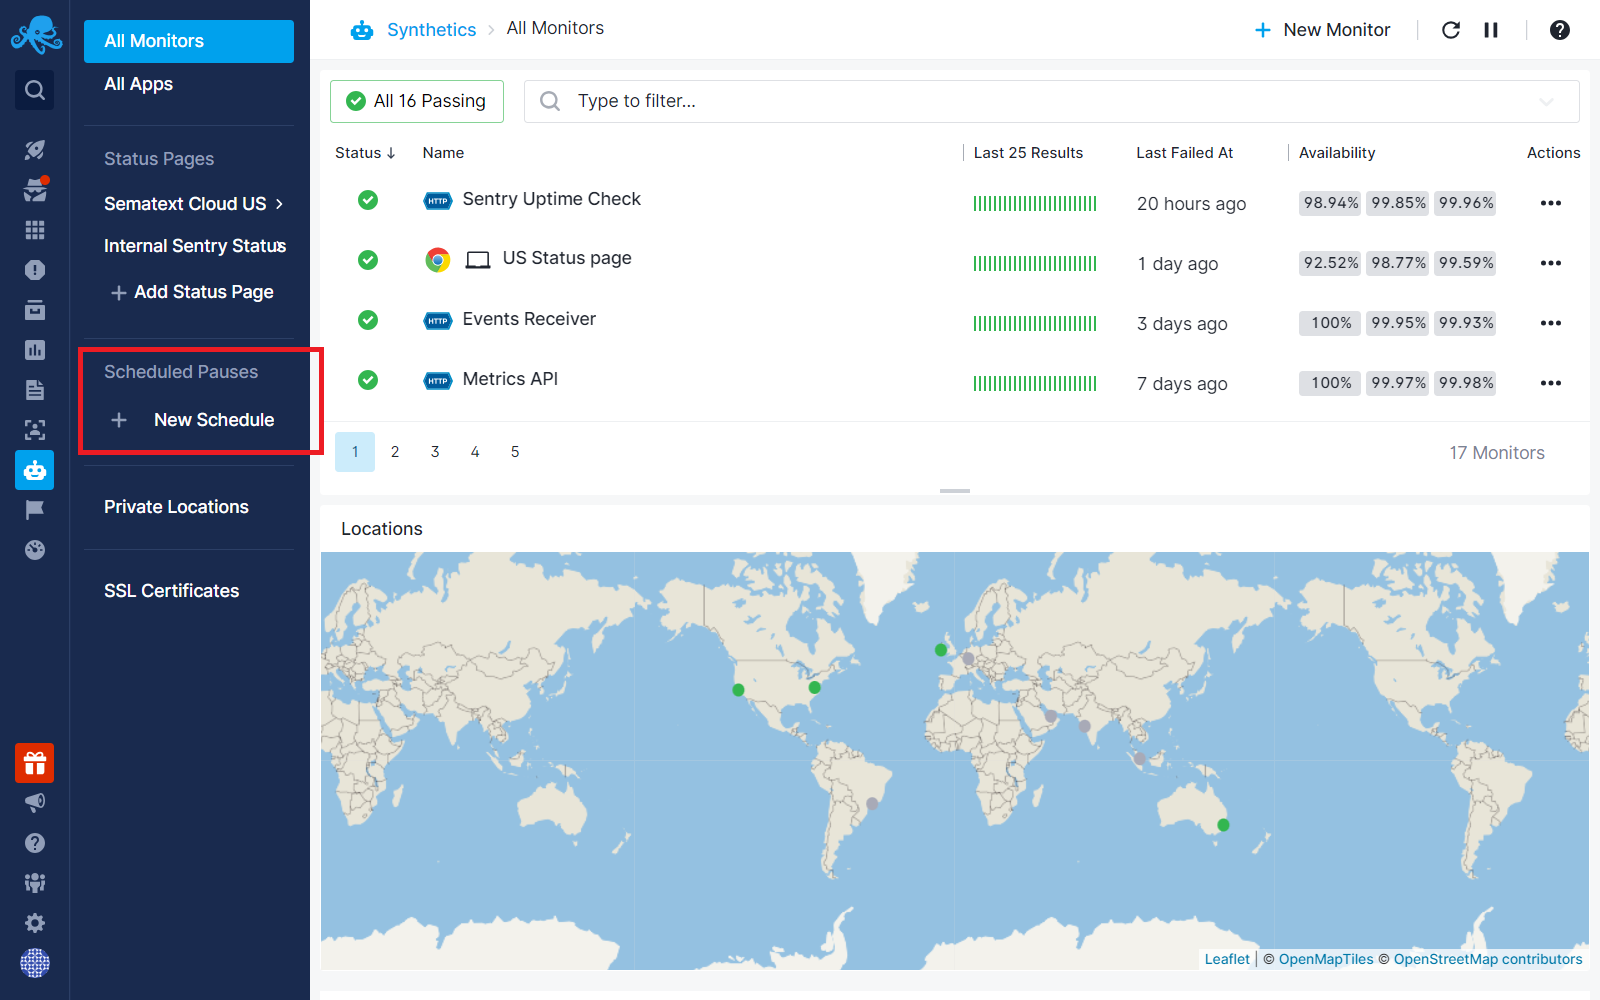The image size is (1600, 1000).
Task: Open actions menu for Events Receiver
Action: coord(1551,323)
